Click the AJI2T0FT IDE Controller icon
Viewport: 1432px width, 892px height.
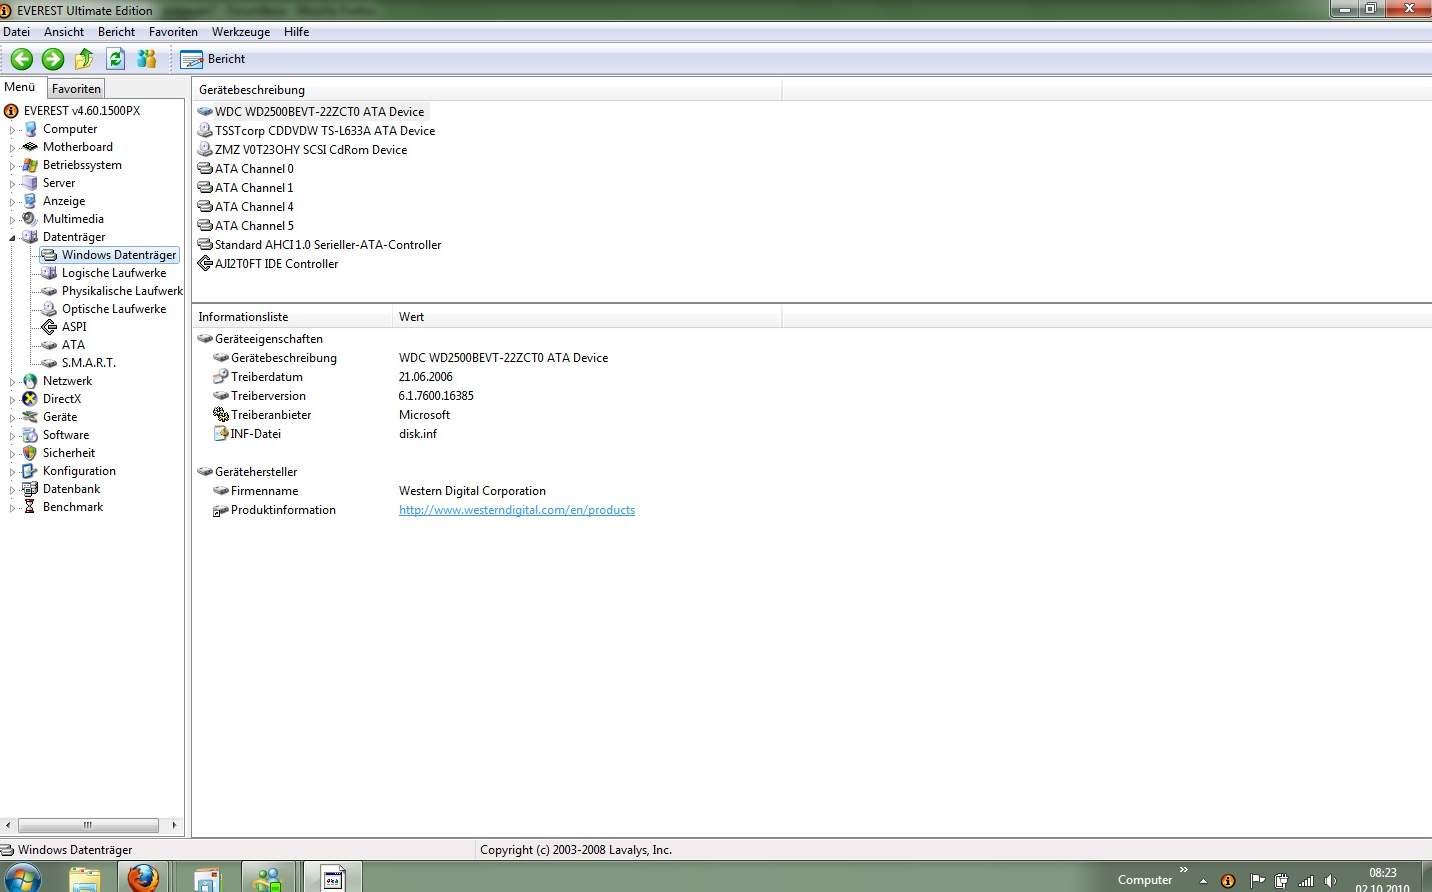[x=205, y=264]
